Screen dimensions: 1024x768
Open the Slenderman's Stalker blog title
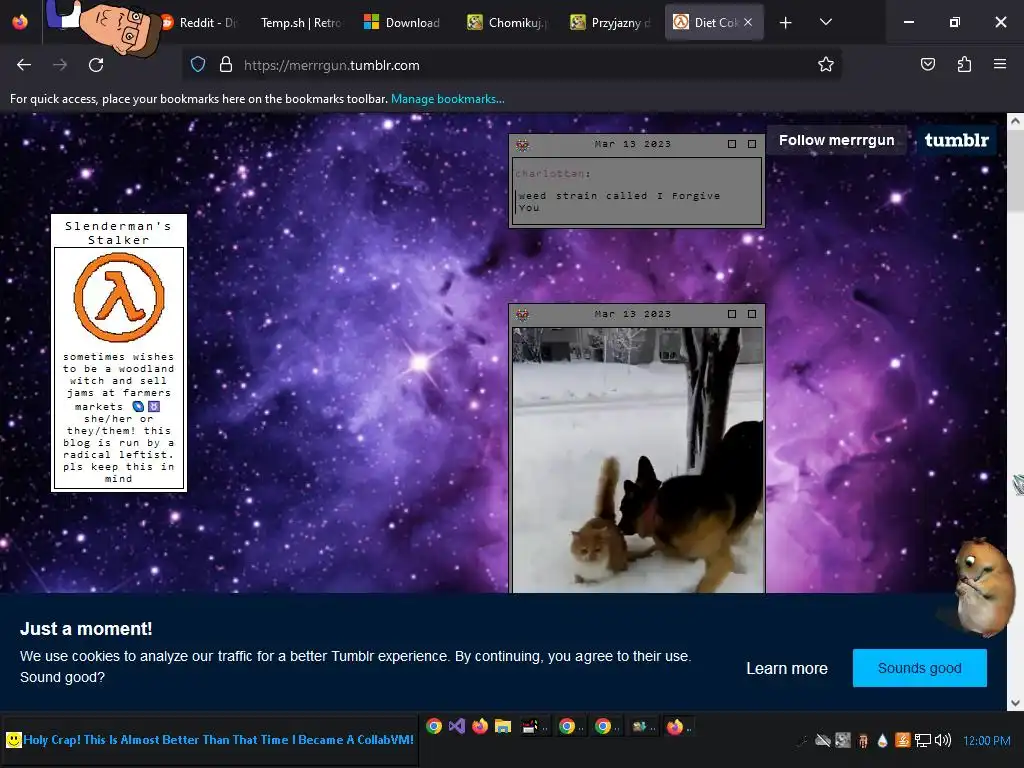tap(118, 232)
